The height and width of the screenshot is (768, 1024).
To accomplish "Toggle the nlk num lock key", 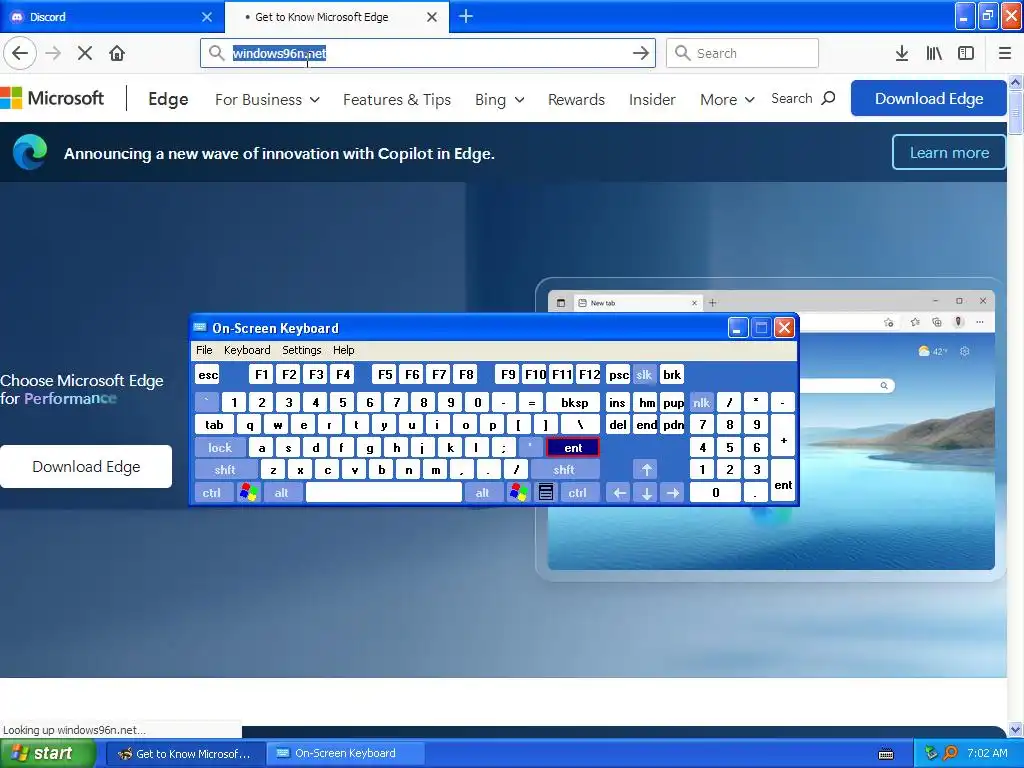I will [x=701, y=402].
